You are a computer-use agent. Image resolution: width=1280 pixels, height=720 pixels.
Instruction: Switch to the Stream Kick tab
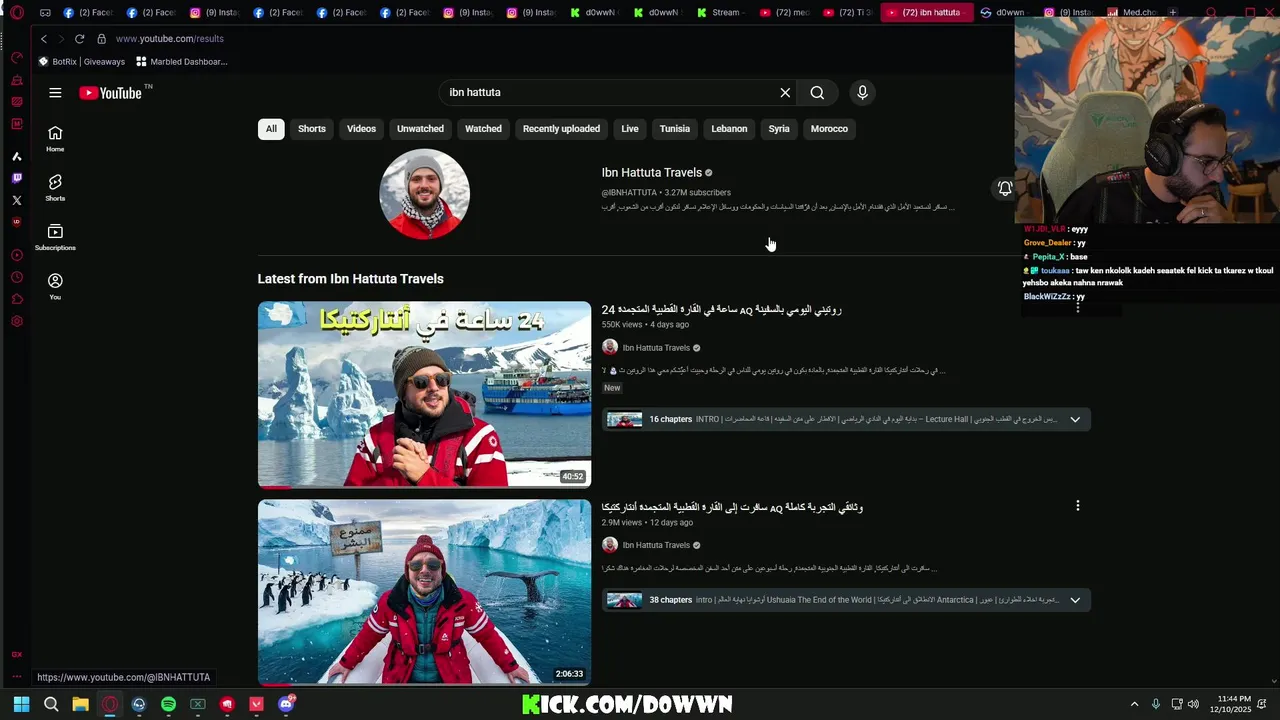pos(719,13)
